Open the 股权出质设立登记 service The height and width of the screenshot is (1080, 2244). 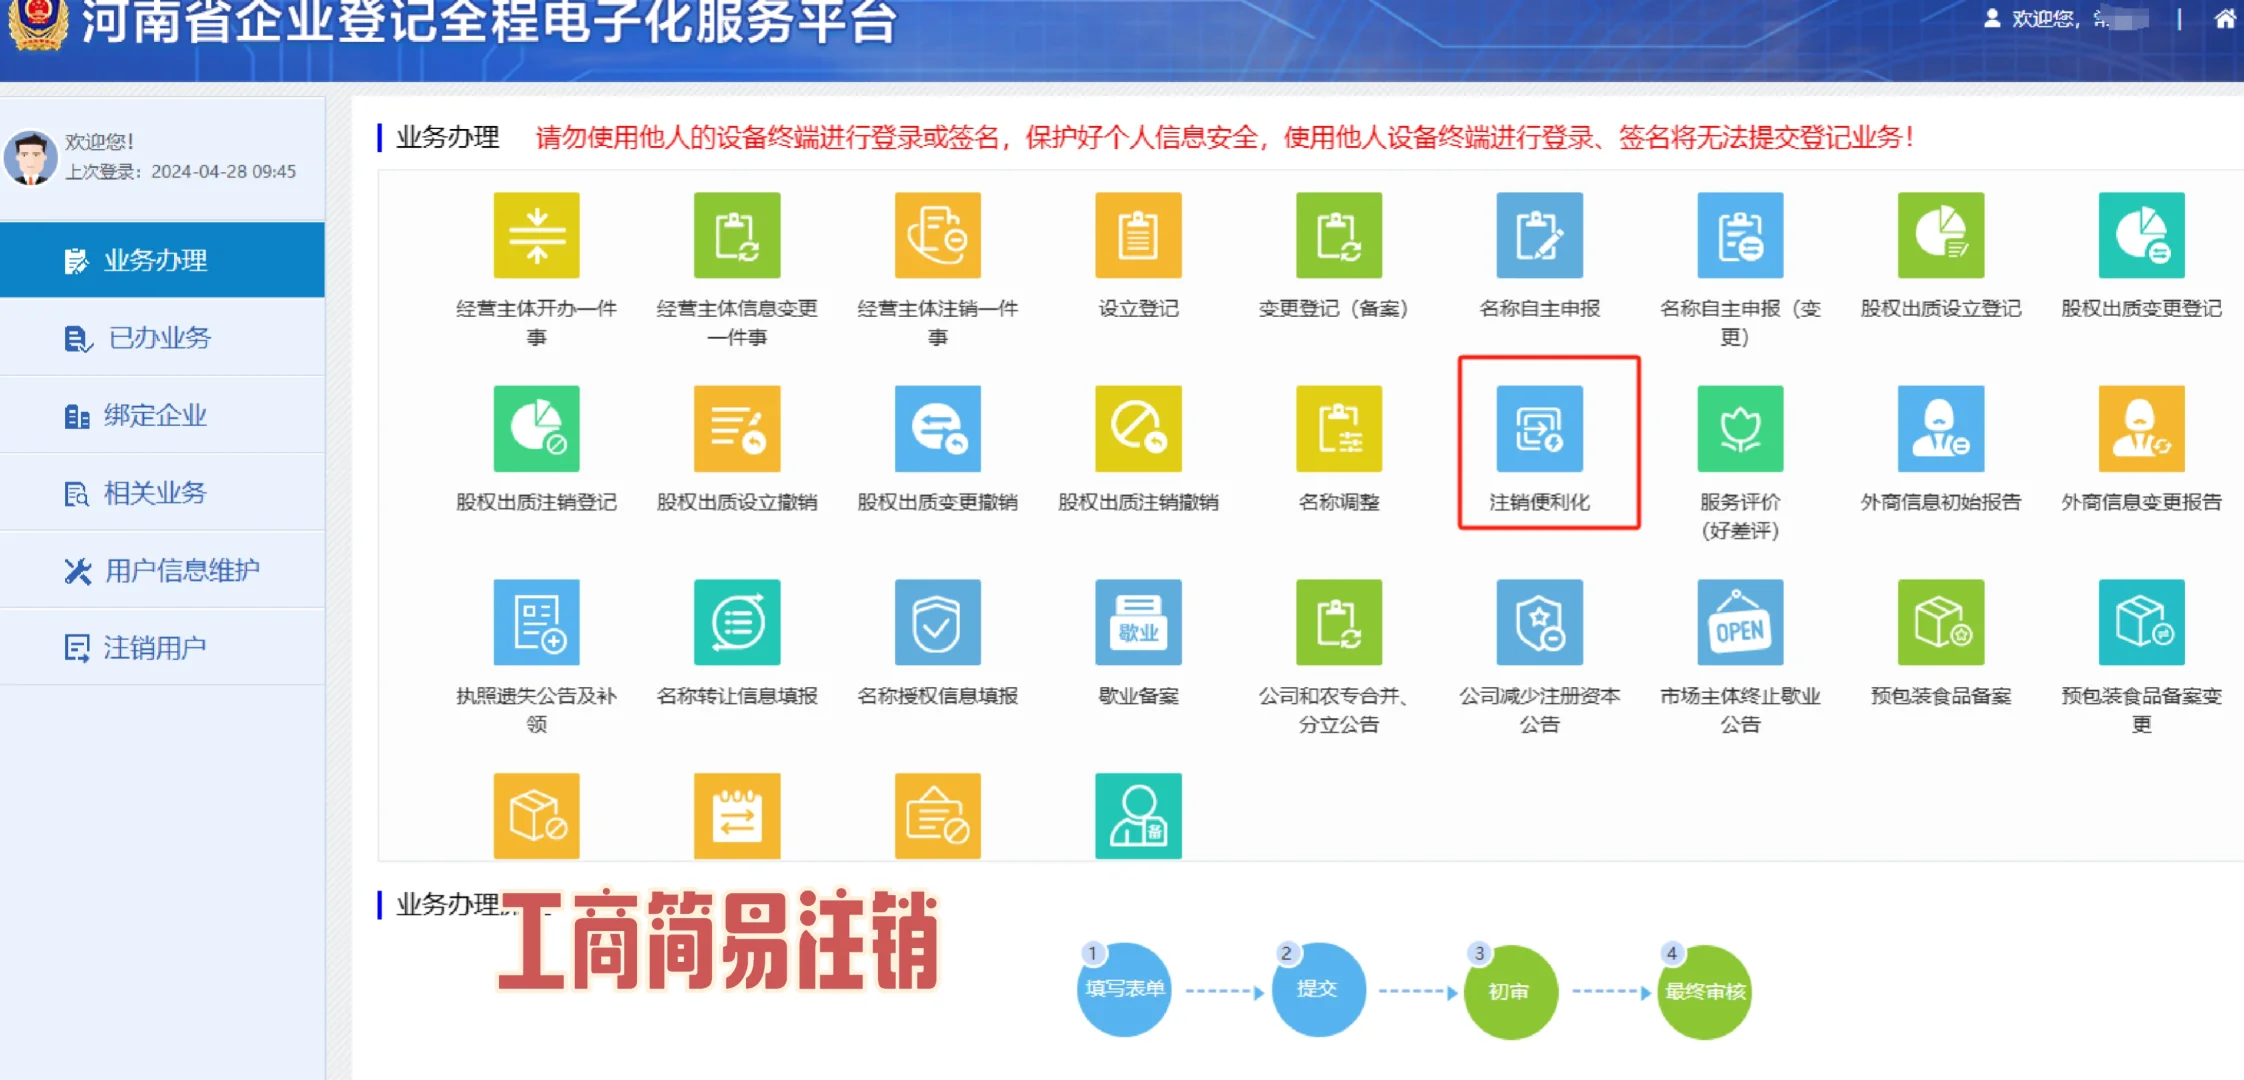pos(1940,237)
